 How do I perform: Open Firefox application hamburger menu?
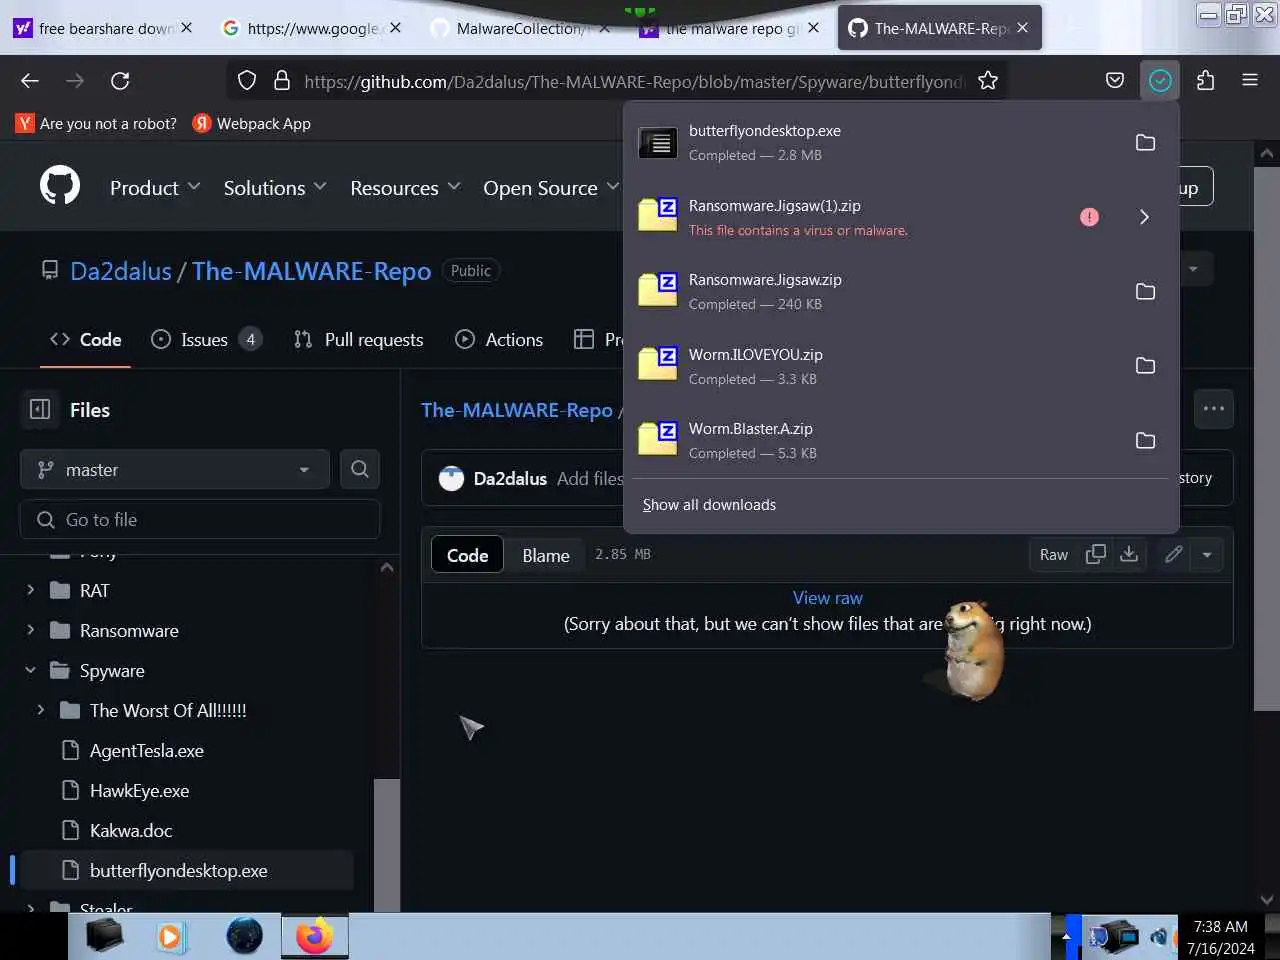click(x=1250, y=81)
